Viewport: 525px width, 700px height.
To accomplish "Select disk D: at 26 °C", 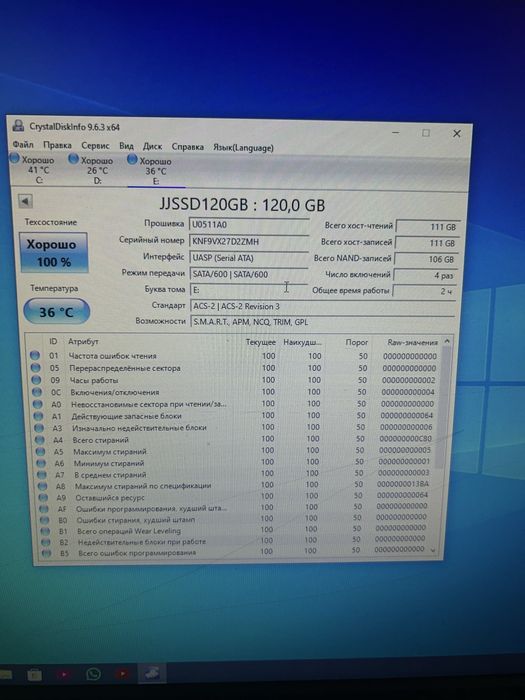I will click(93, 170).
